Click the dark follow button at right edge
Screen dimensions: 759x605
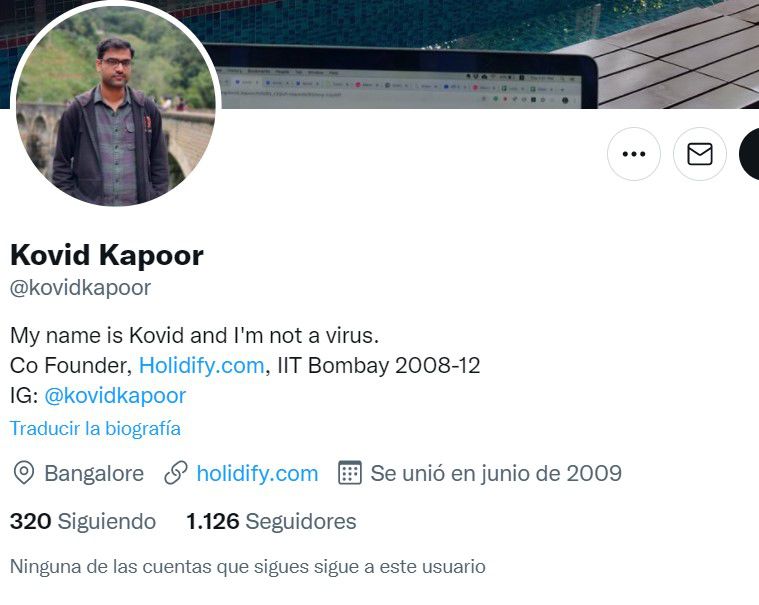point(749,154)
